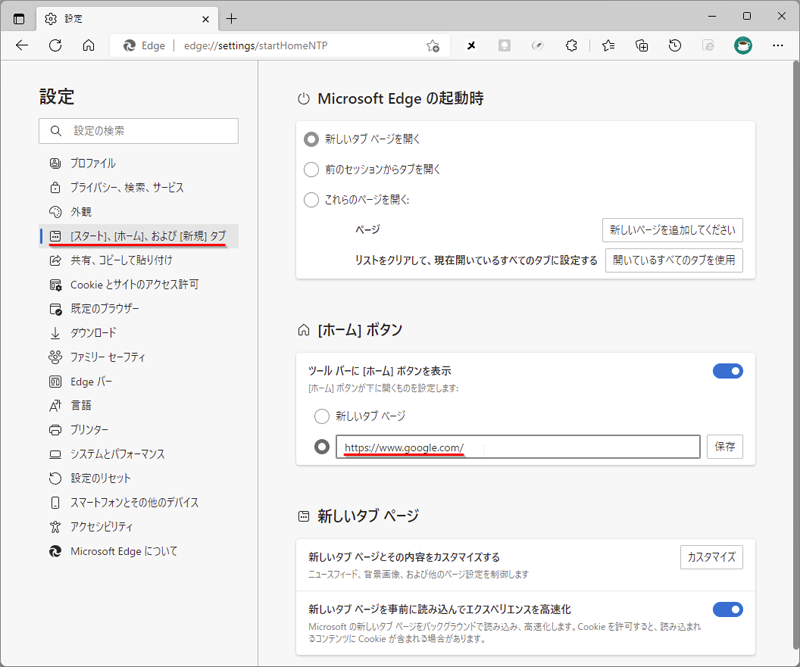
Task: Click 新しいページを追加してください button
Action: 672,230
